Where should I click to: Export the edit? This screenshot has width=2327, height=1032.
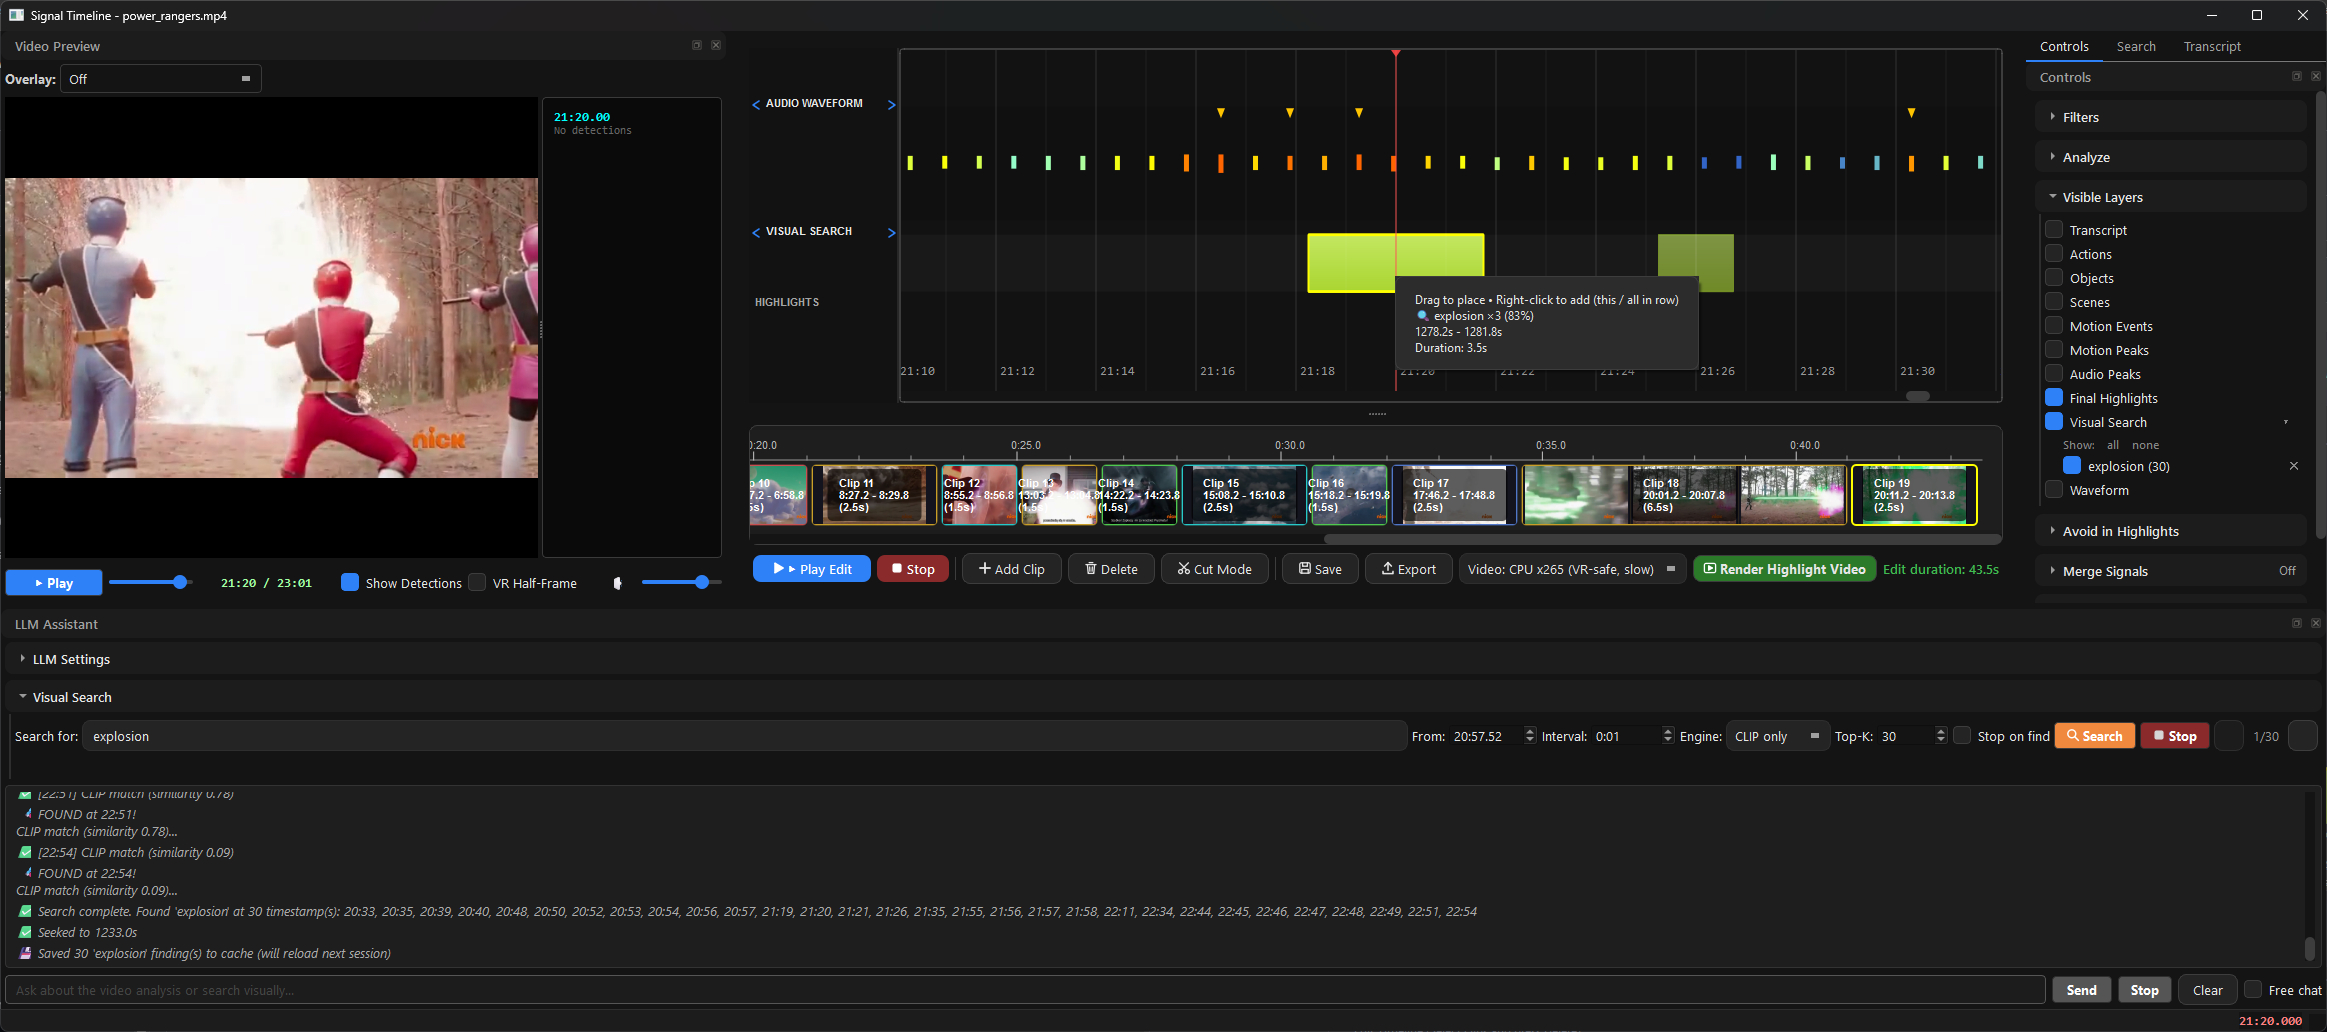point(1408,569)
